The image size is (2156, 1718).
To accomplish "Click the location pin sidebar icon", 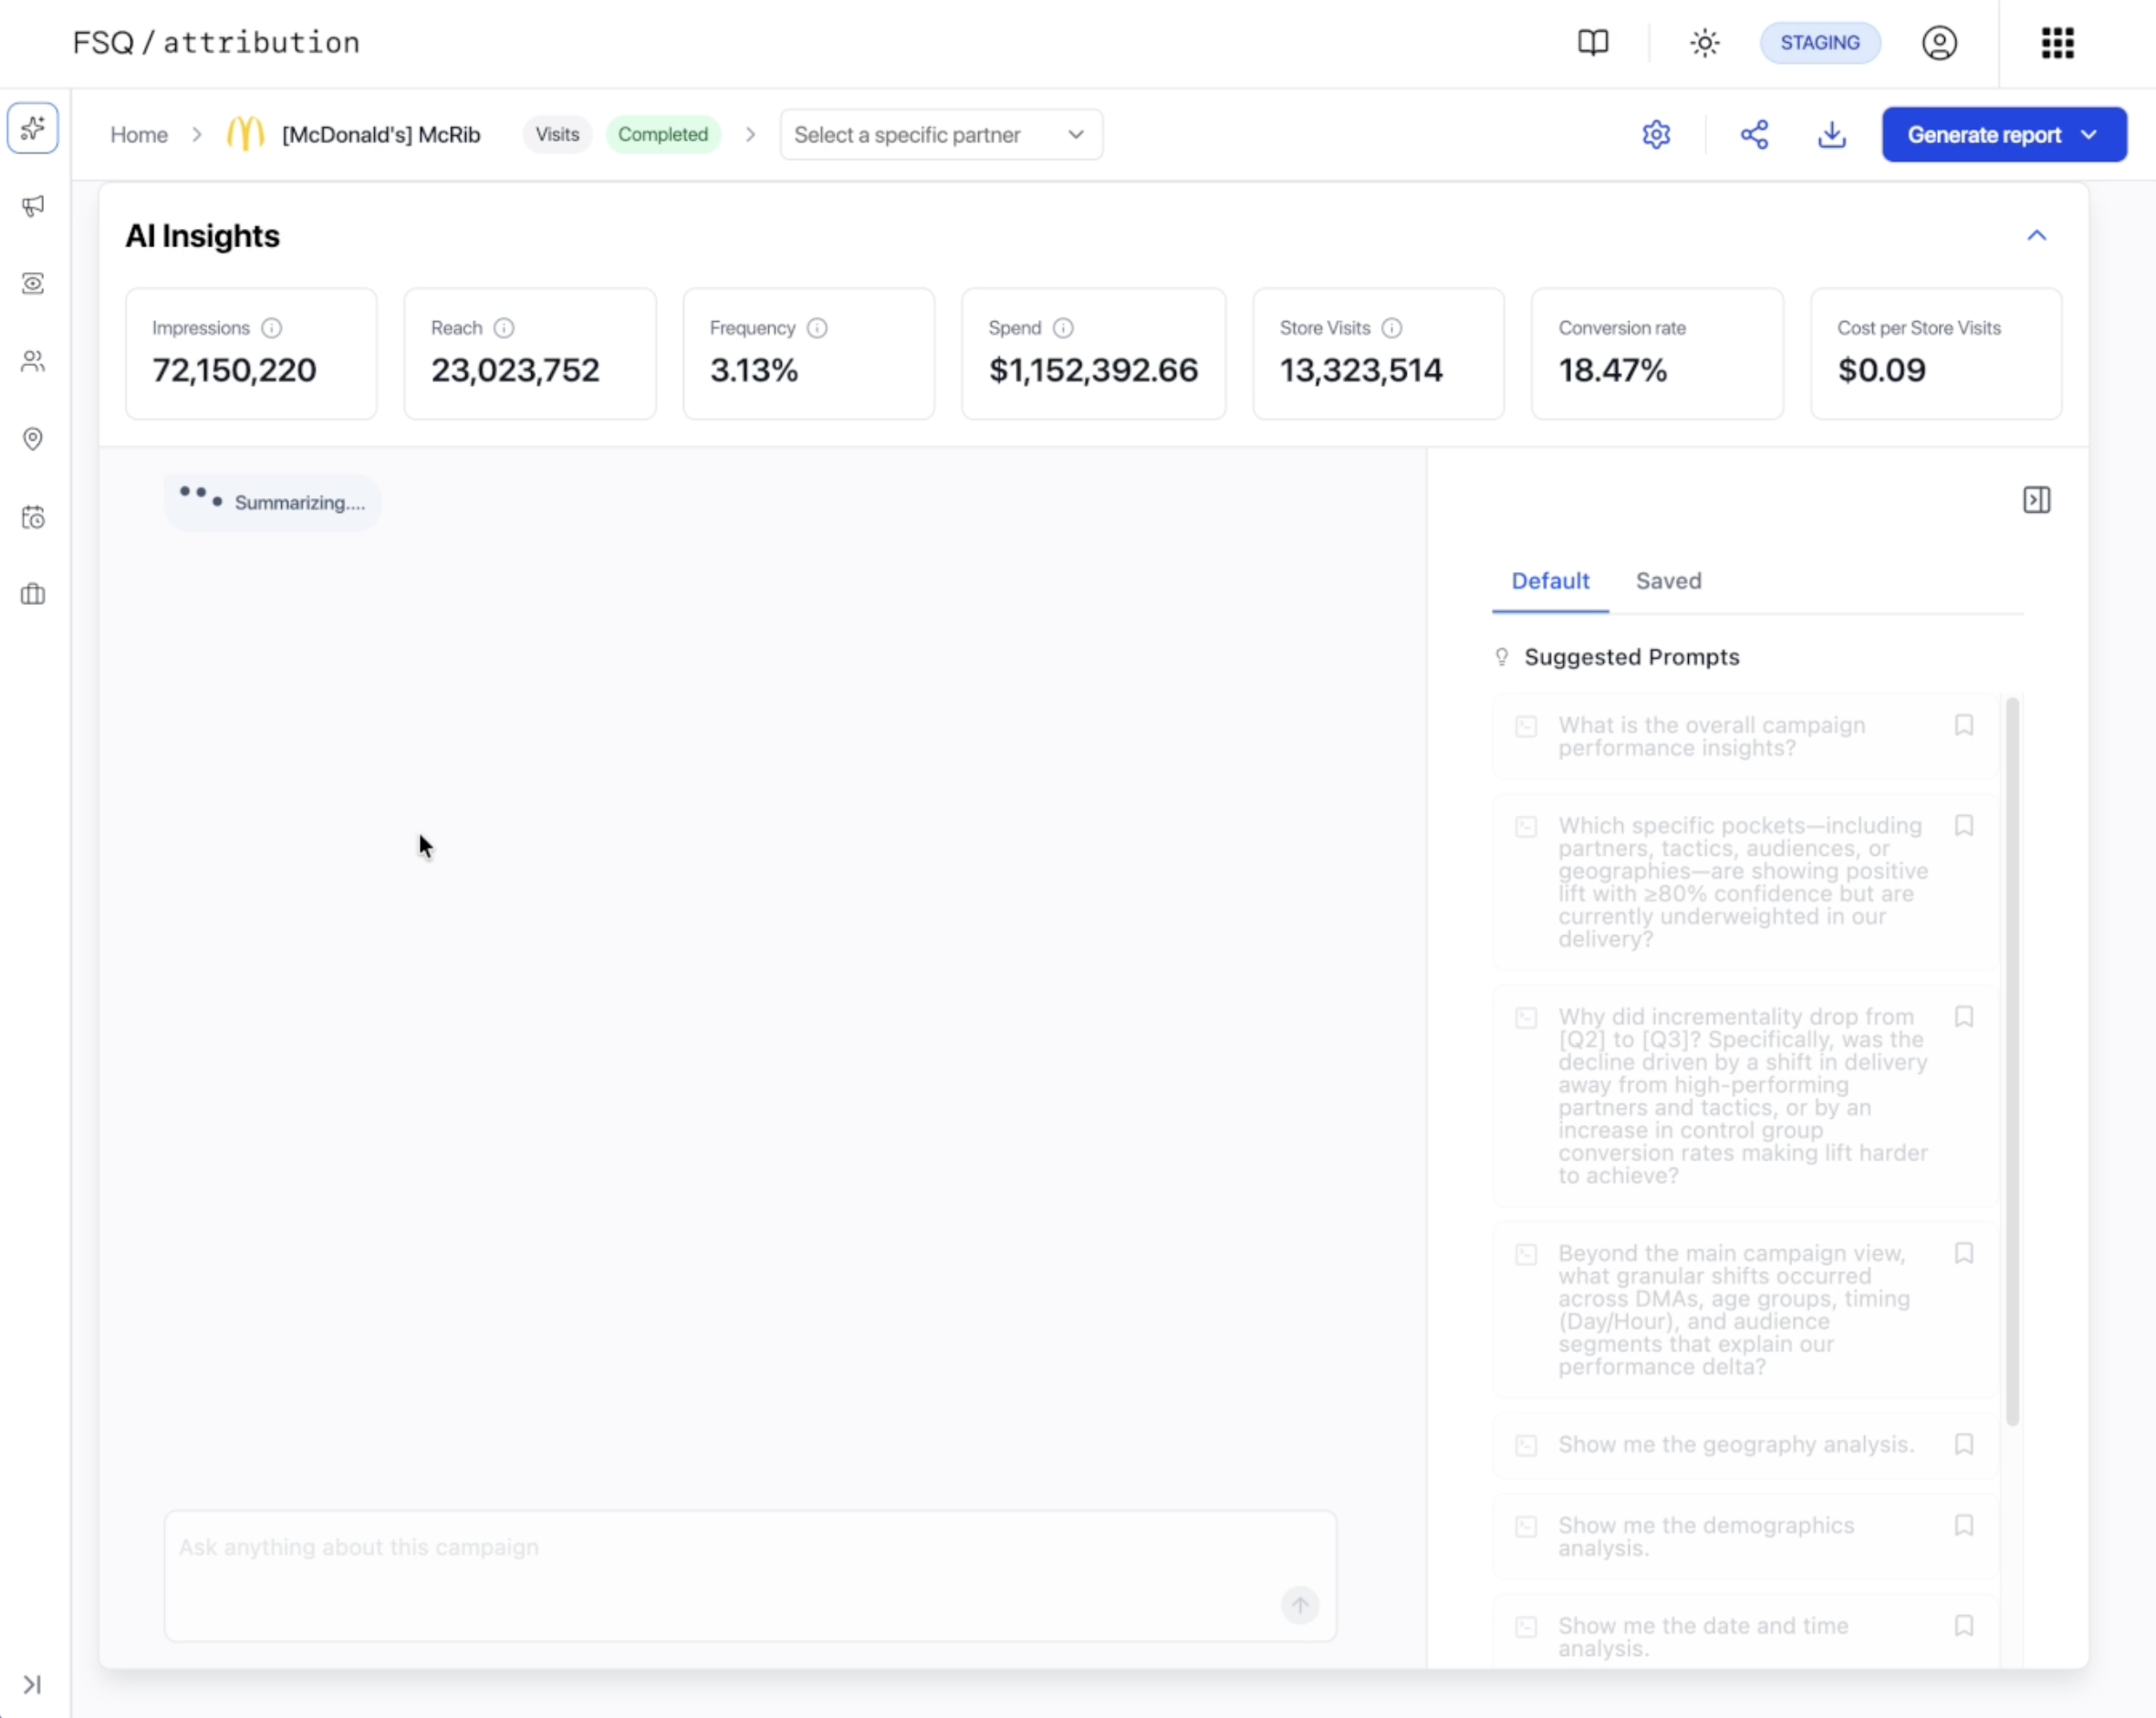I will coord(33,439).
